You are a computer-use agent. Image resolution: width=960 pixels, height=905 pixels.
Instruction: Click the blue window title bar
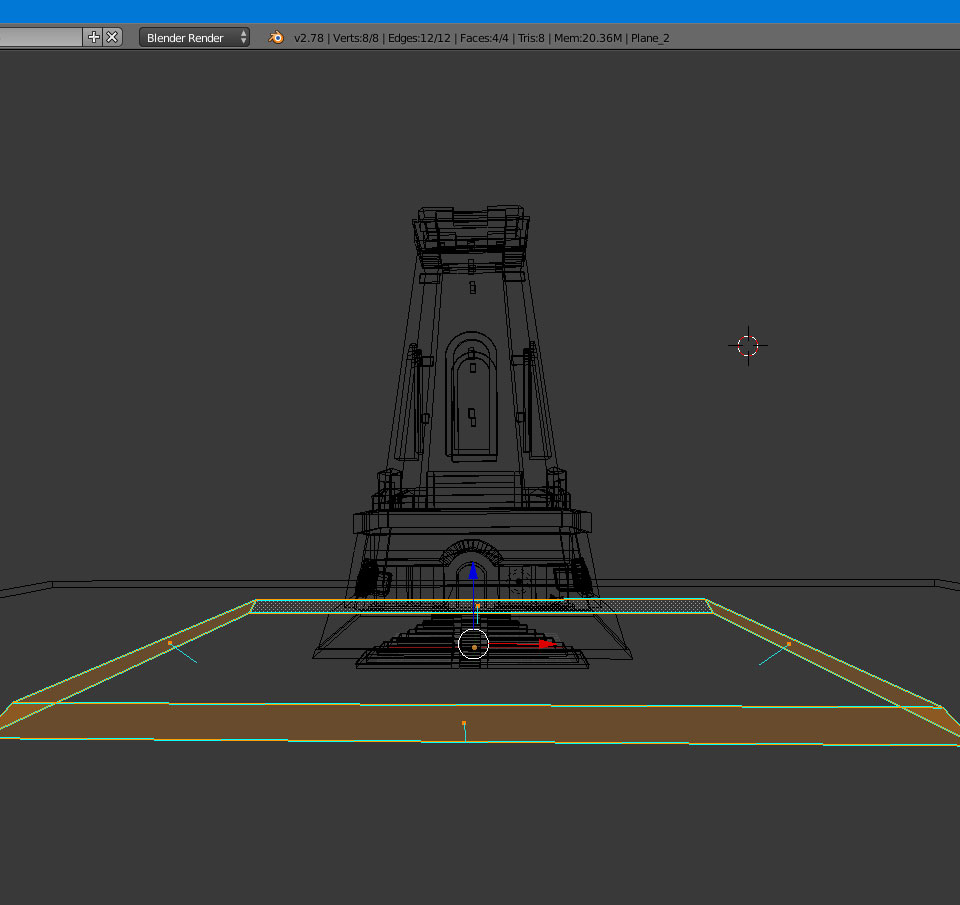coord(480,11)
